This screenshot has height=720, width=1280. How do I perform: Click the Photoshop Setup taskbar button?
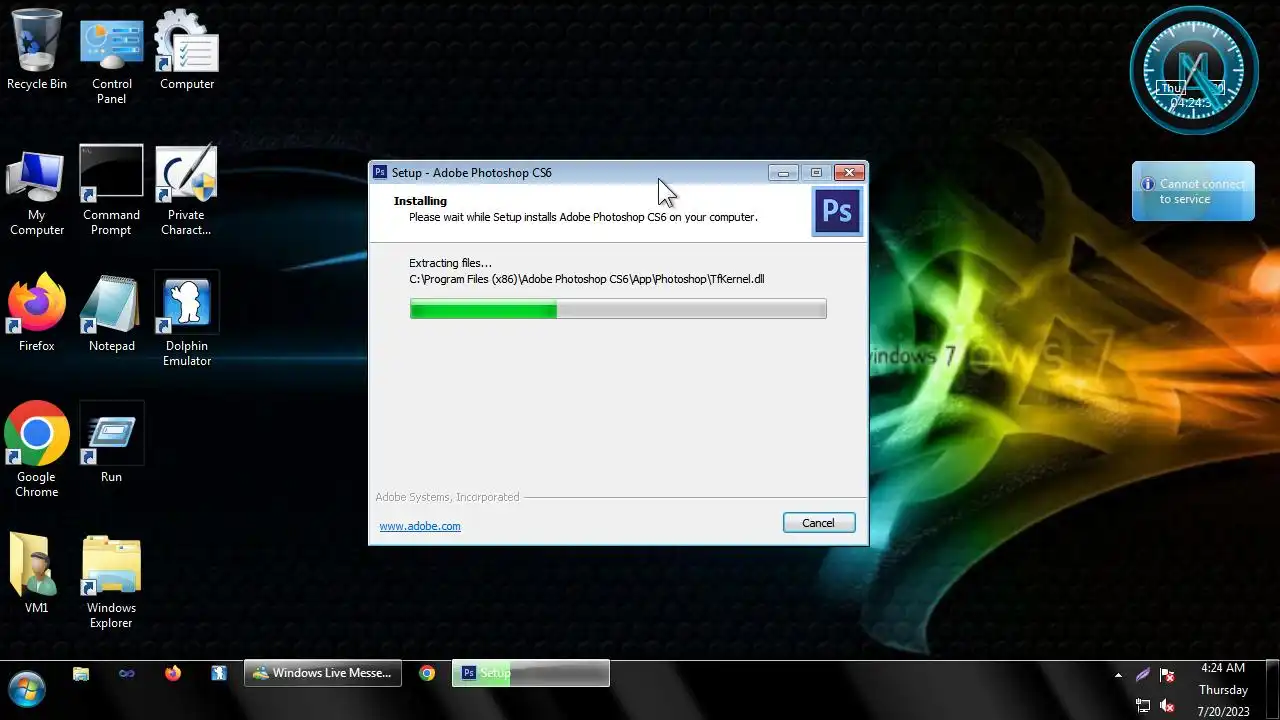tap(531, 673)
